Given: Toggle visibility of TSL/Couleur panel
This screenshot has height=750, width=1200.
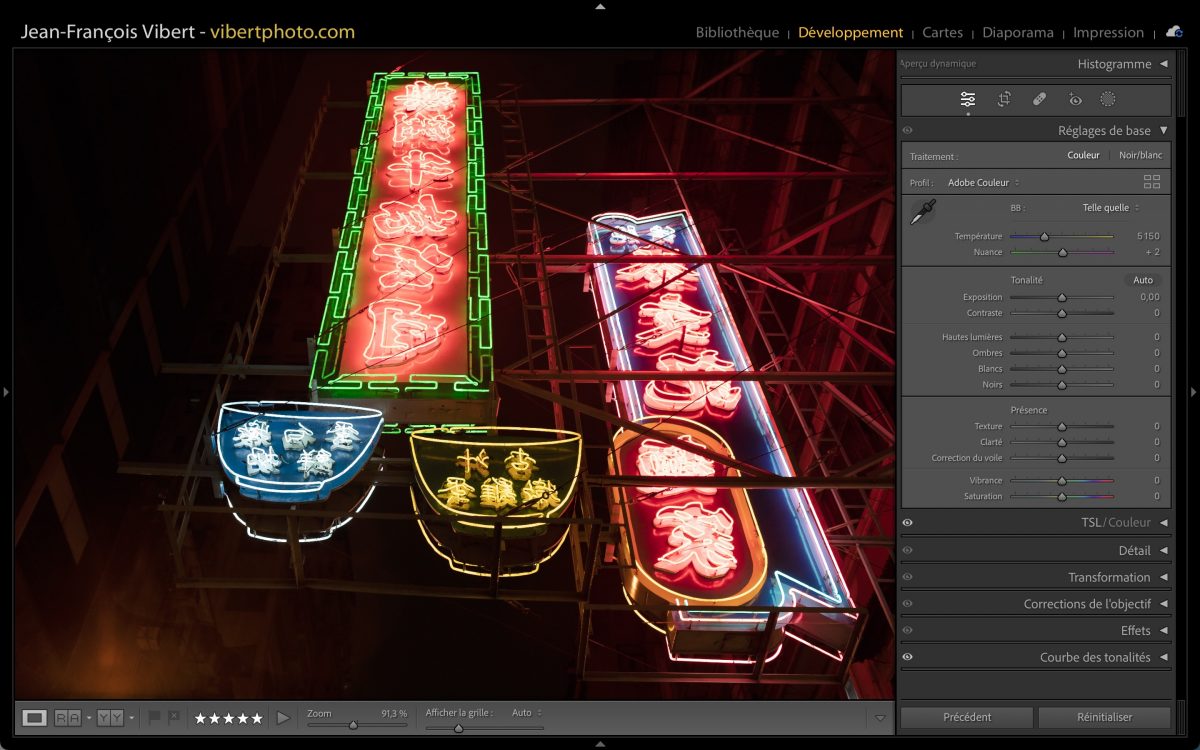Looking at the screenshot, I should coord(908,523).
